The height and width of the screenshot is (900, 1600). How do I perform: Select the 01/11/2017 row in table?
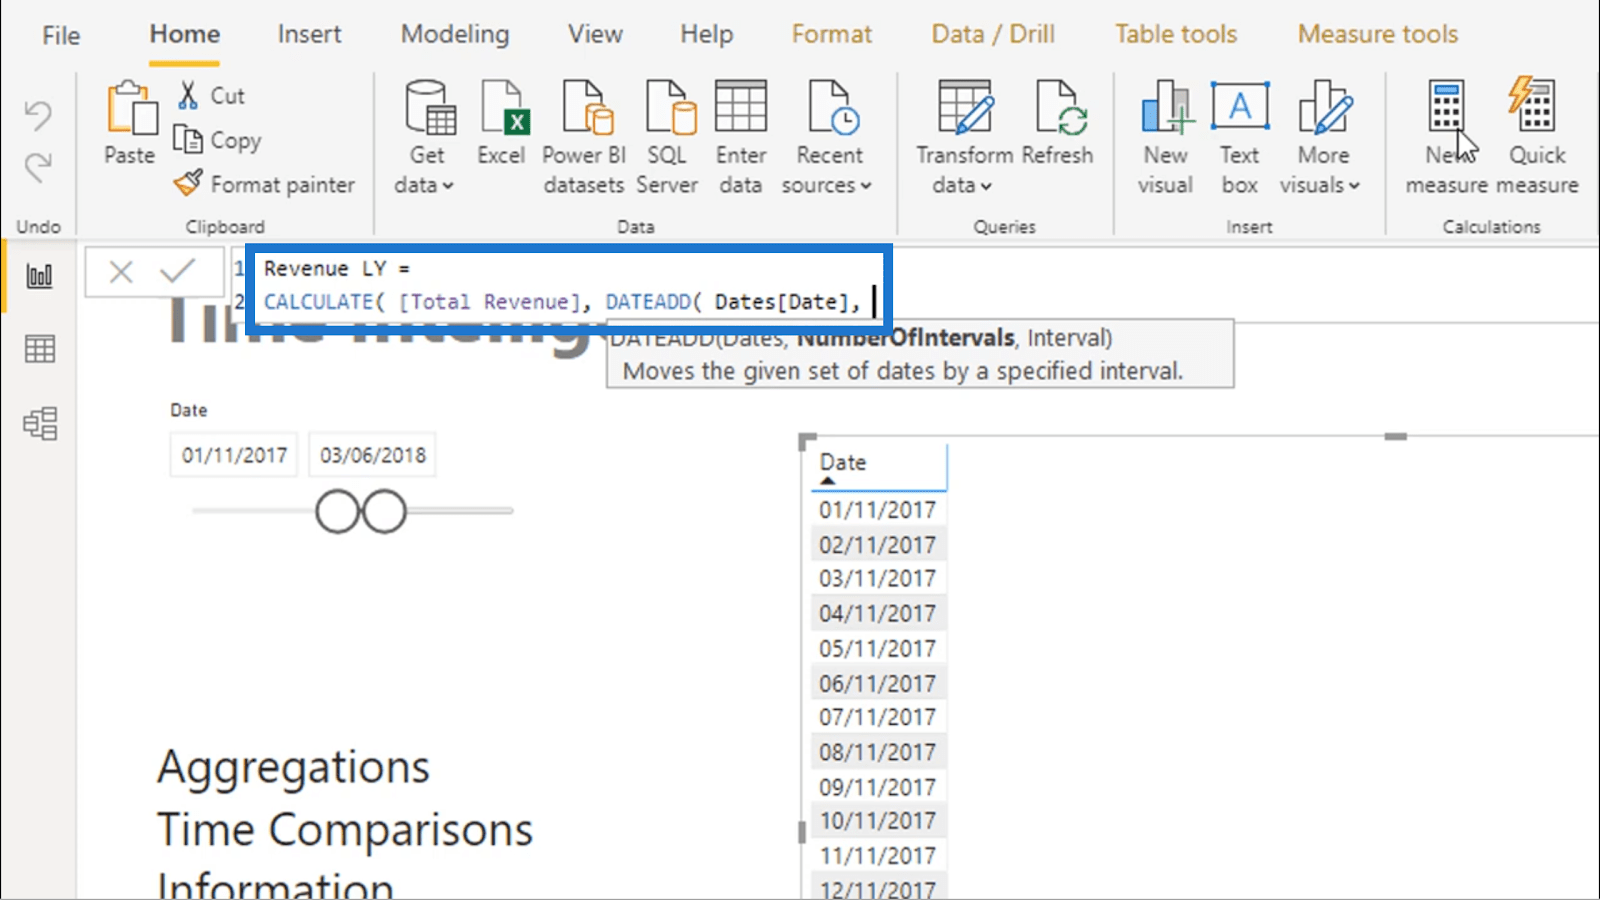click(x=877, y=510)
